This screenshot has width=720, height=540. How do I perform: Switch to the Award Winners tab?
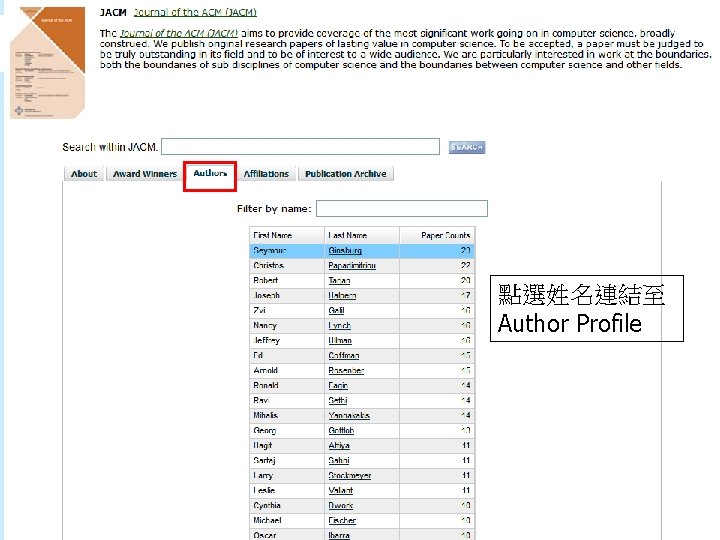tap(145, 174)
